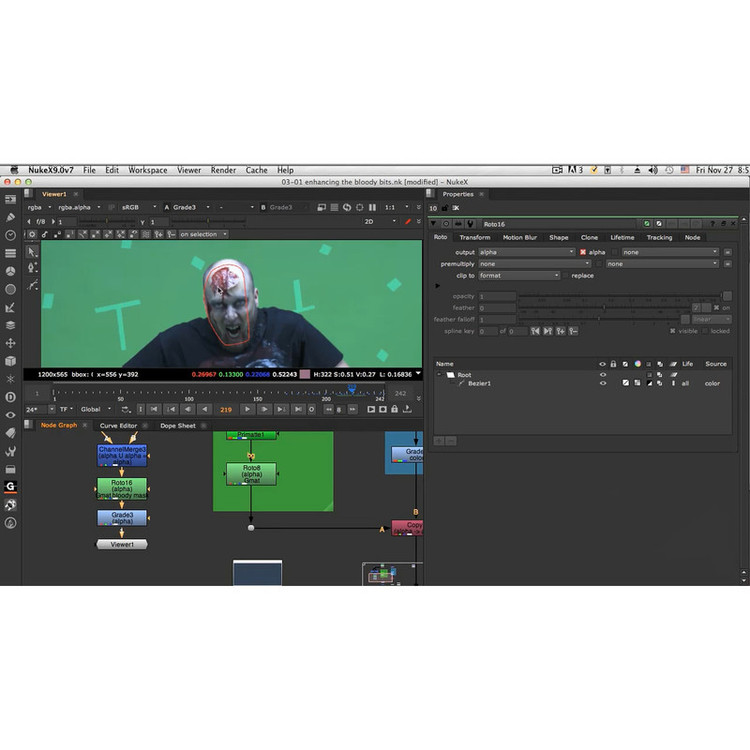
Task: Select the Grade3 node in graph
Action: point(122,517)
